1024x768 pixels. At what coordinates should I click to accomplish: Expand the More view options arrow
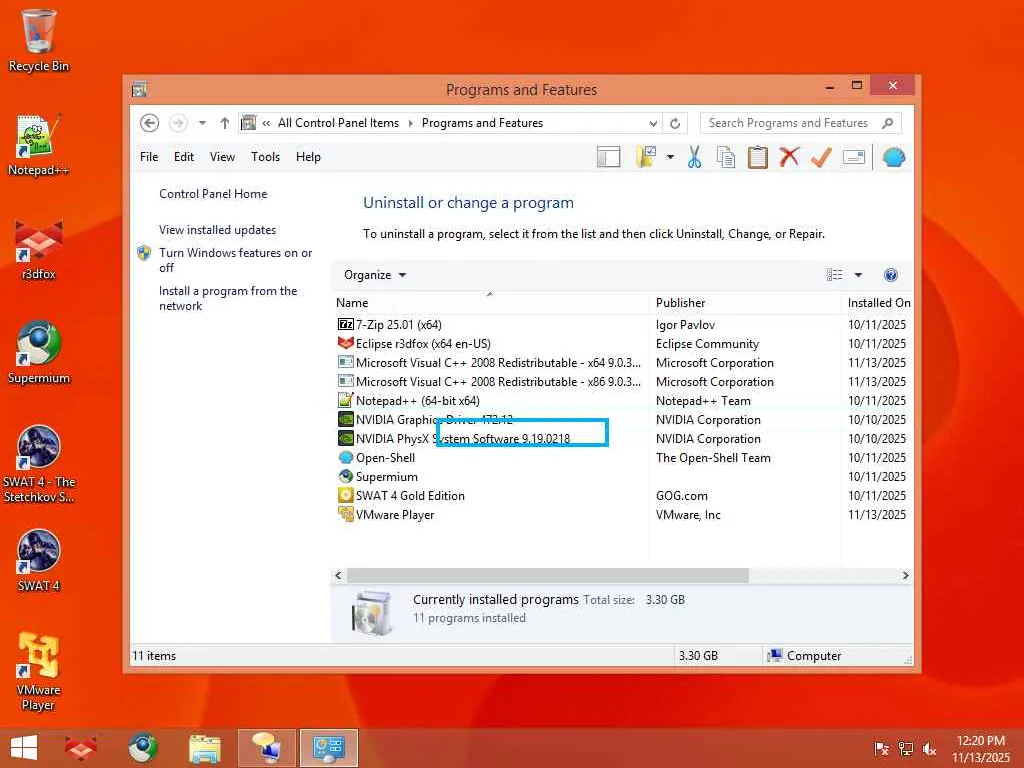coord(858,275)
